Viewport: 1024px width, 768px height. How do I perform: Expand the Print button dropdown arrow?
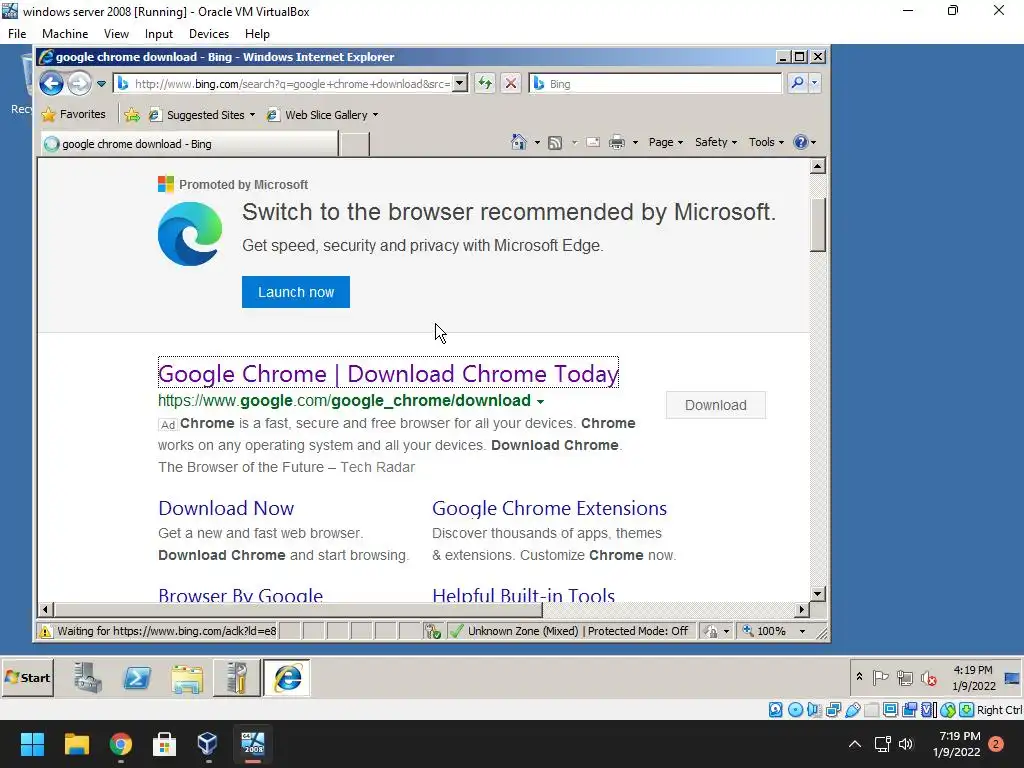pos(635,142)
